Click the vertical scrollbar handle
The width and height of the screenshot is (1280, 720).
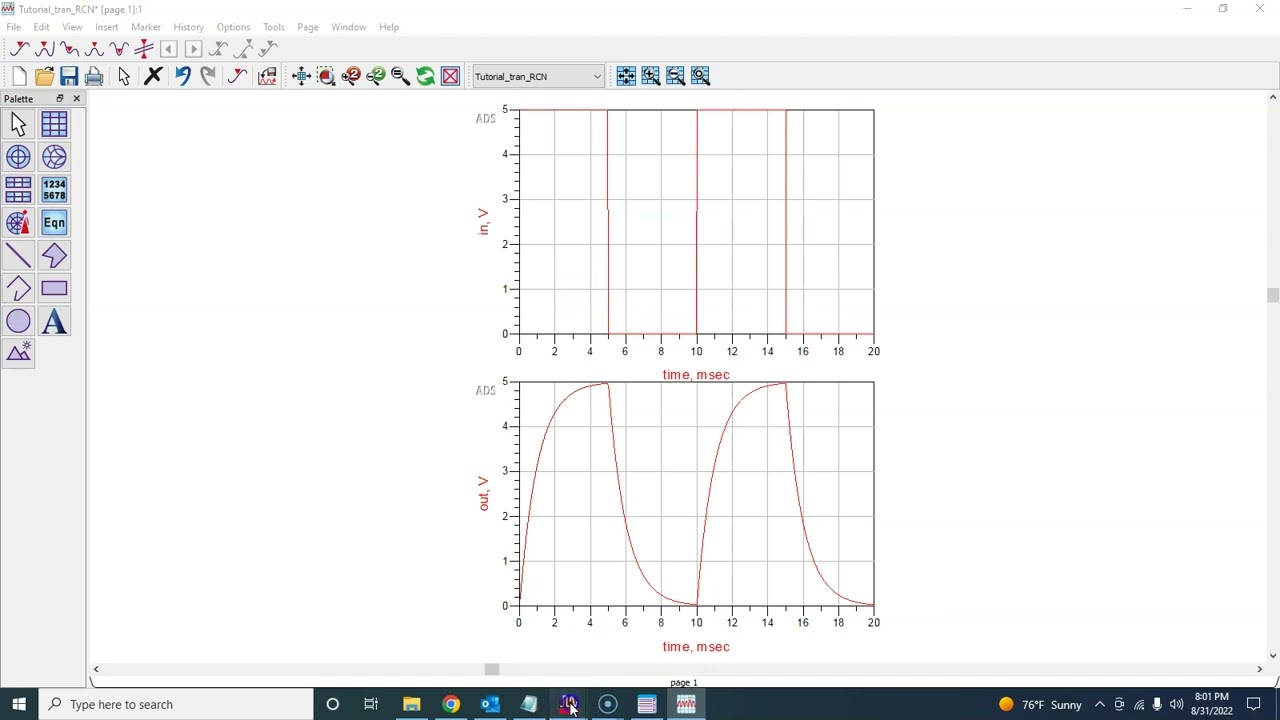click(1272, 295)
